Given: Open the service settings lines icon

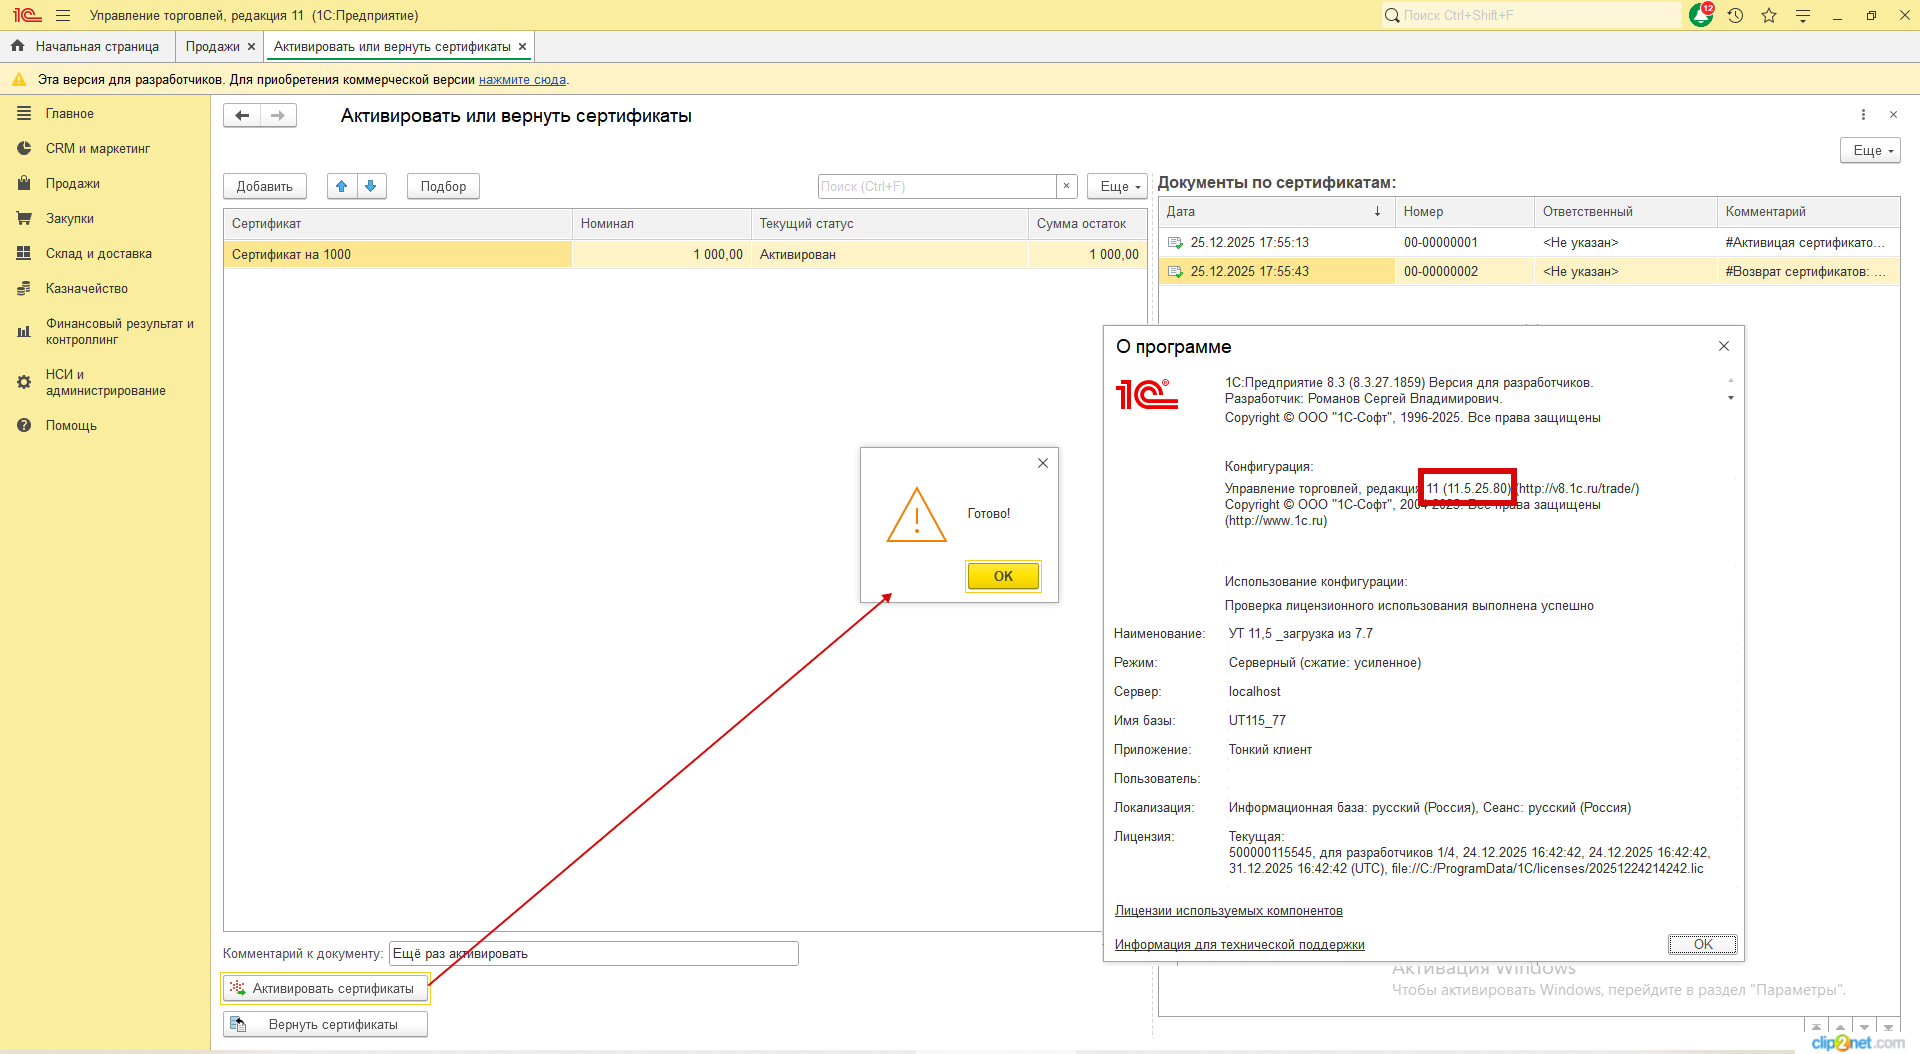Looking at the screenshot, I should (x=1803, y=15).
